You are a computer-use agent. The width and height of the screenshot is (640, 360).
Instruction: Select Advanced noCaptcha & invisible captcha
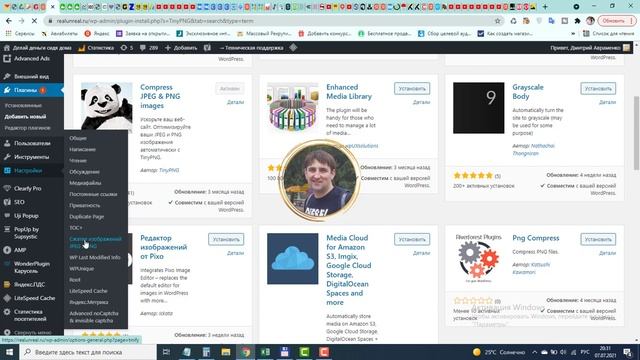[x=94, y=317]
